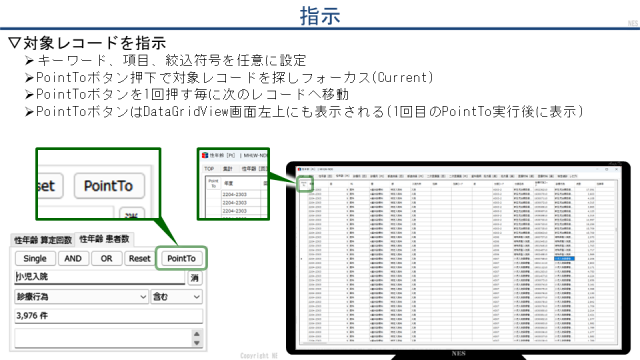Switch to the 性年齢 患者数 tab
Image resolution: width=640 pixels, height=360 pixels.
(x=104, y=239)
